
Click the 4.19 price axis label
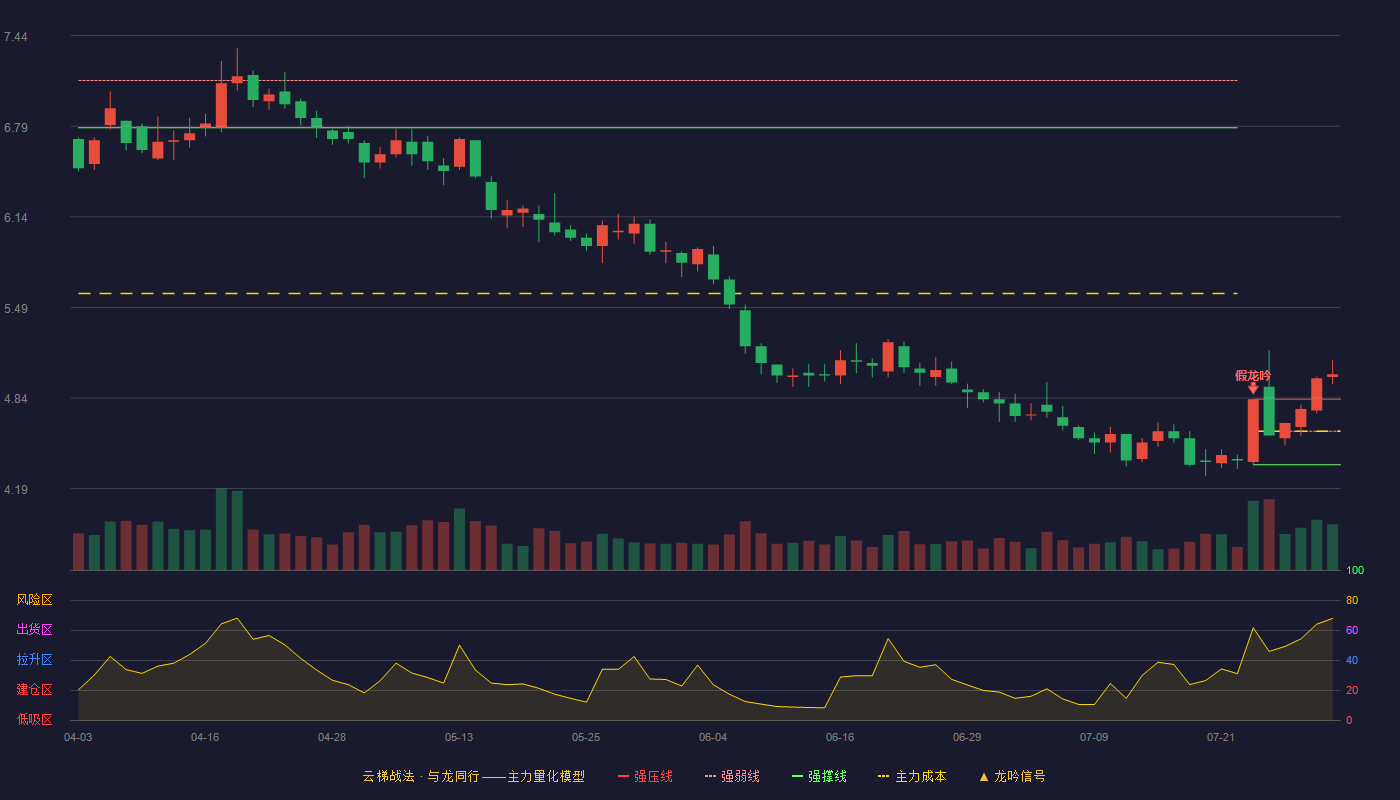coord(15,490)
